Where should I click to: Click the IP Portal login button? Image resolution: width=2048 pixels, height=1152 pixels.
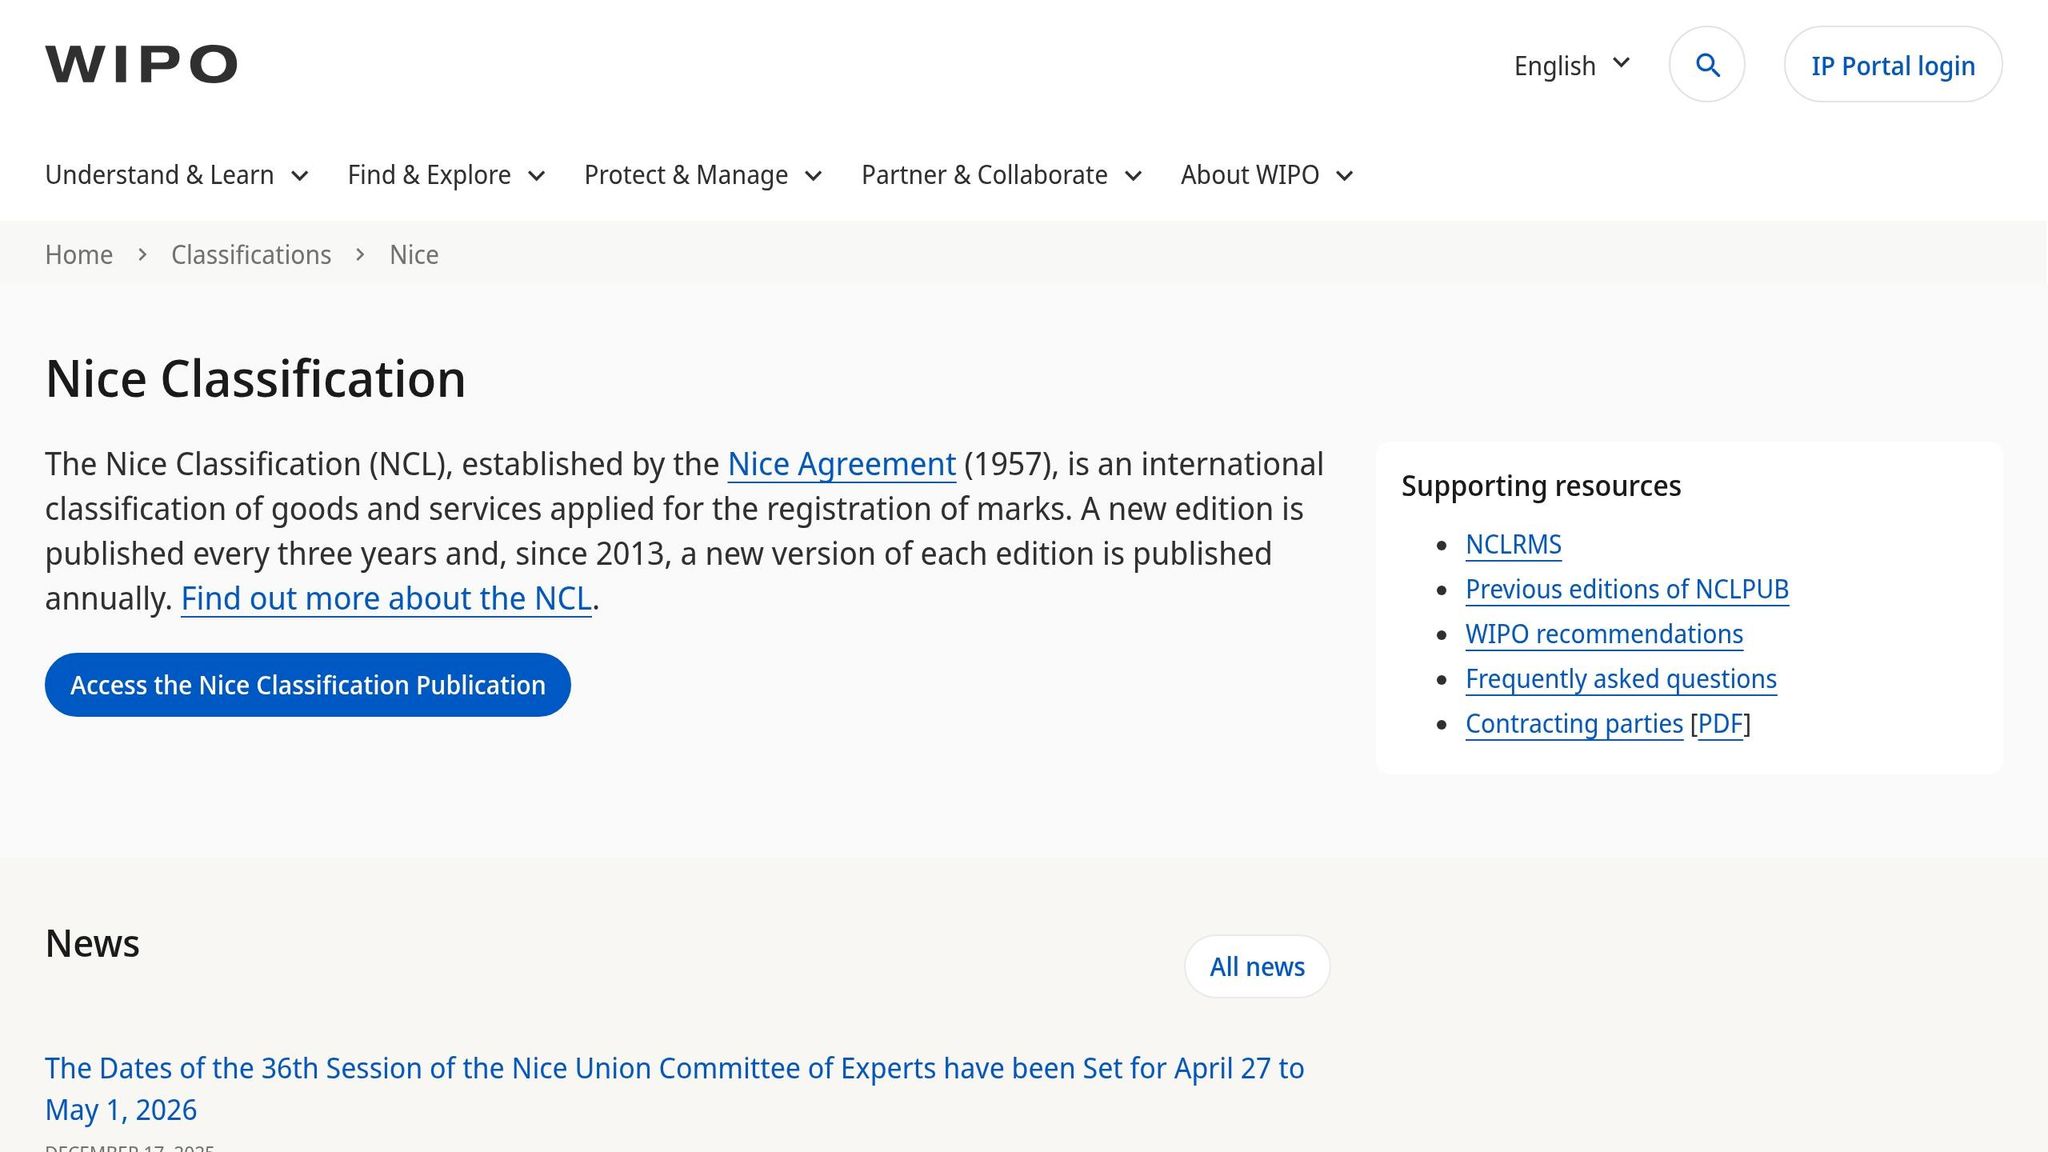[x=1893, y=64]
